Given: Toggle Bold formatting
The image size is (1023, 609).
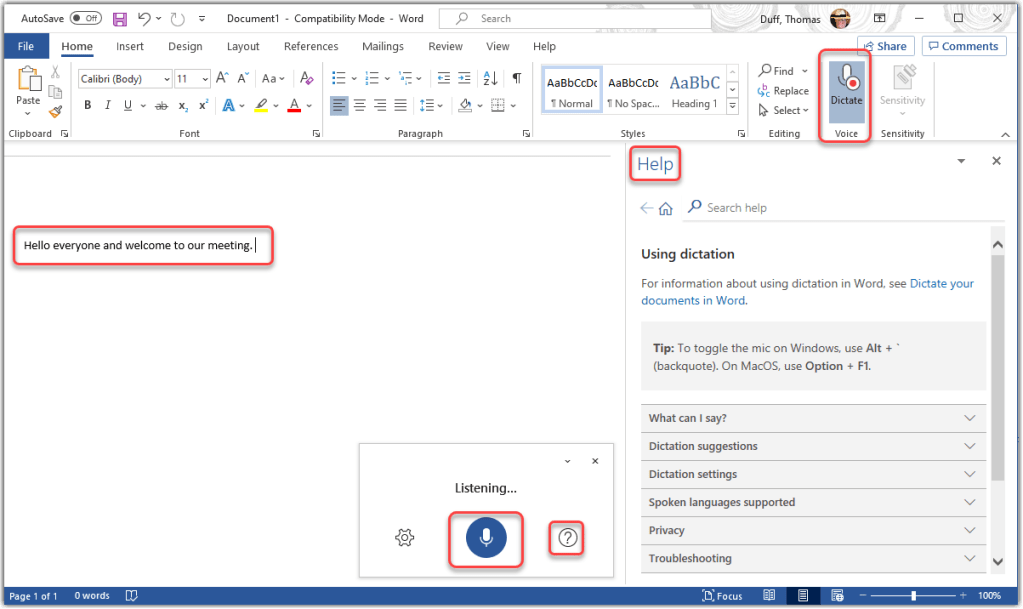Looking at the screenshot, I should (88, 105).
